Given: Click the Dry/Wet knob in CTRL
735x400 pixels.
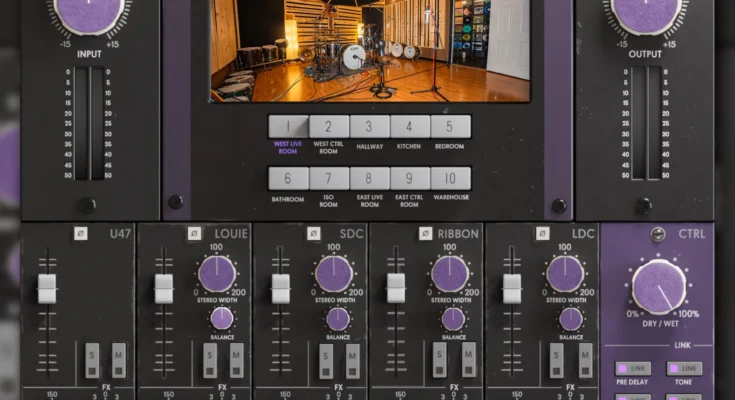Looking at the screenshot, I should pyautogui.click(x=659, y=285).
